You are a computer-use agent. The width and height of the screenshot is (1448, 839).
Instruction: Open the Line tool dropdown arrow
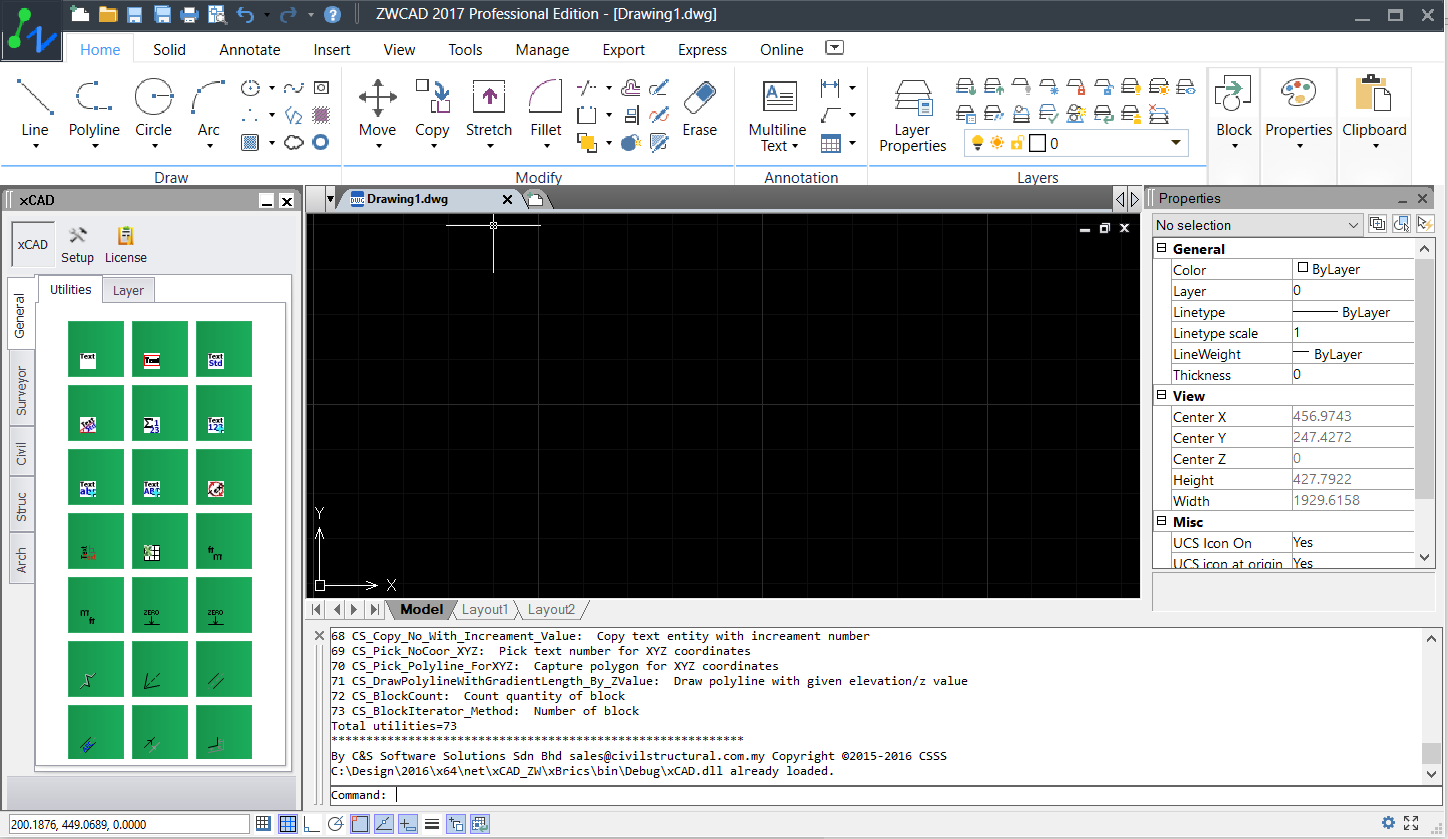35,147
